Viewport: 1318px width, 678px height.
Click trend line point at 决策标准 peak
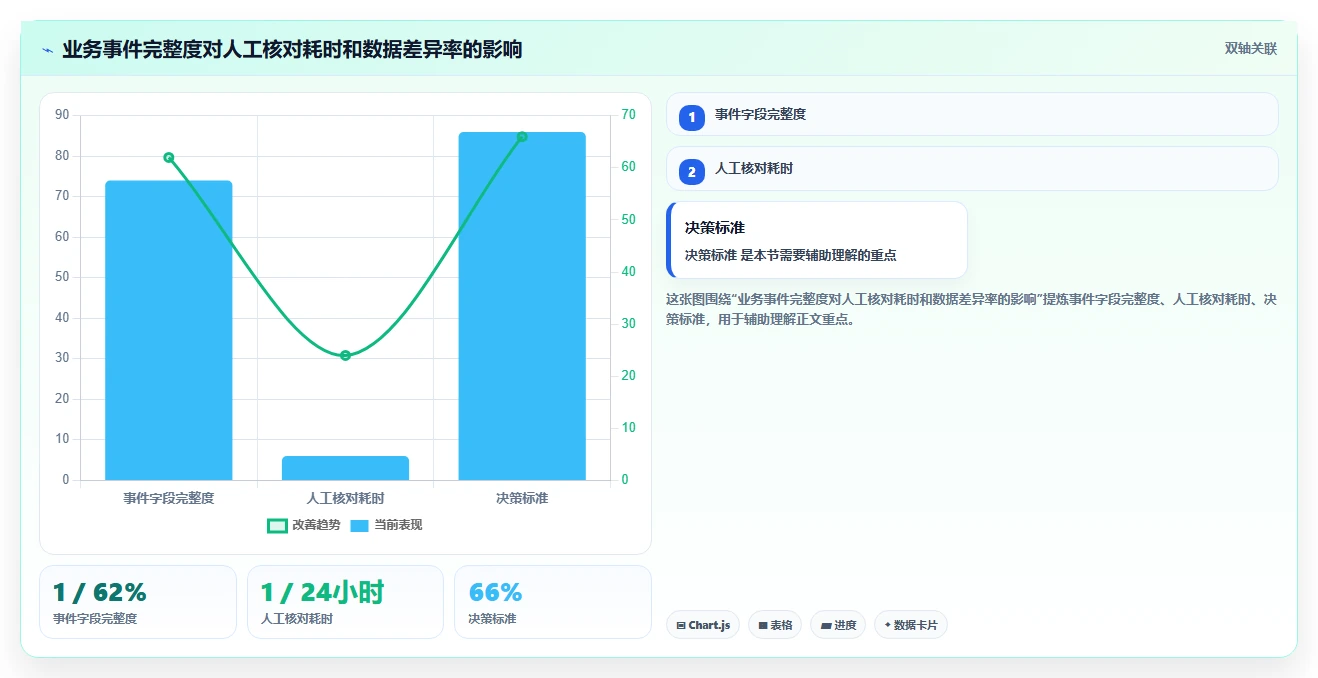coord(522,136)
